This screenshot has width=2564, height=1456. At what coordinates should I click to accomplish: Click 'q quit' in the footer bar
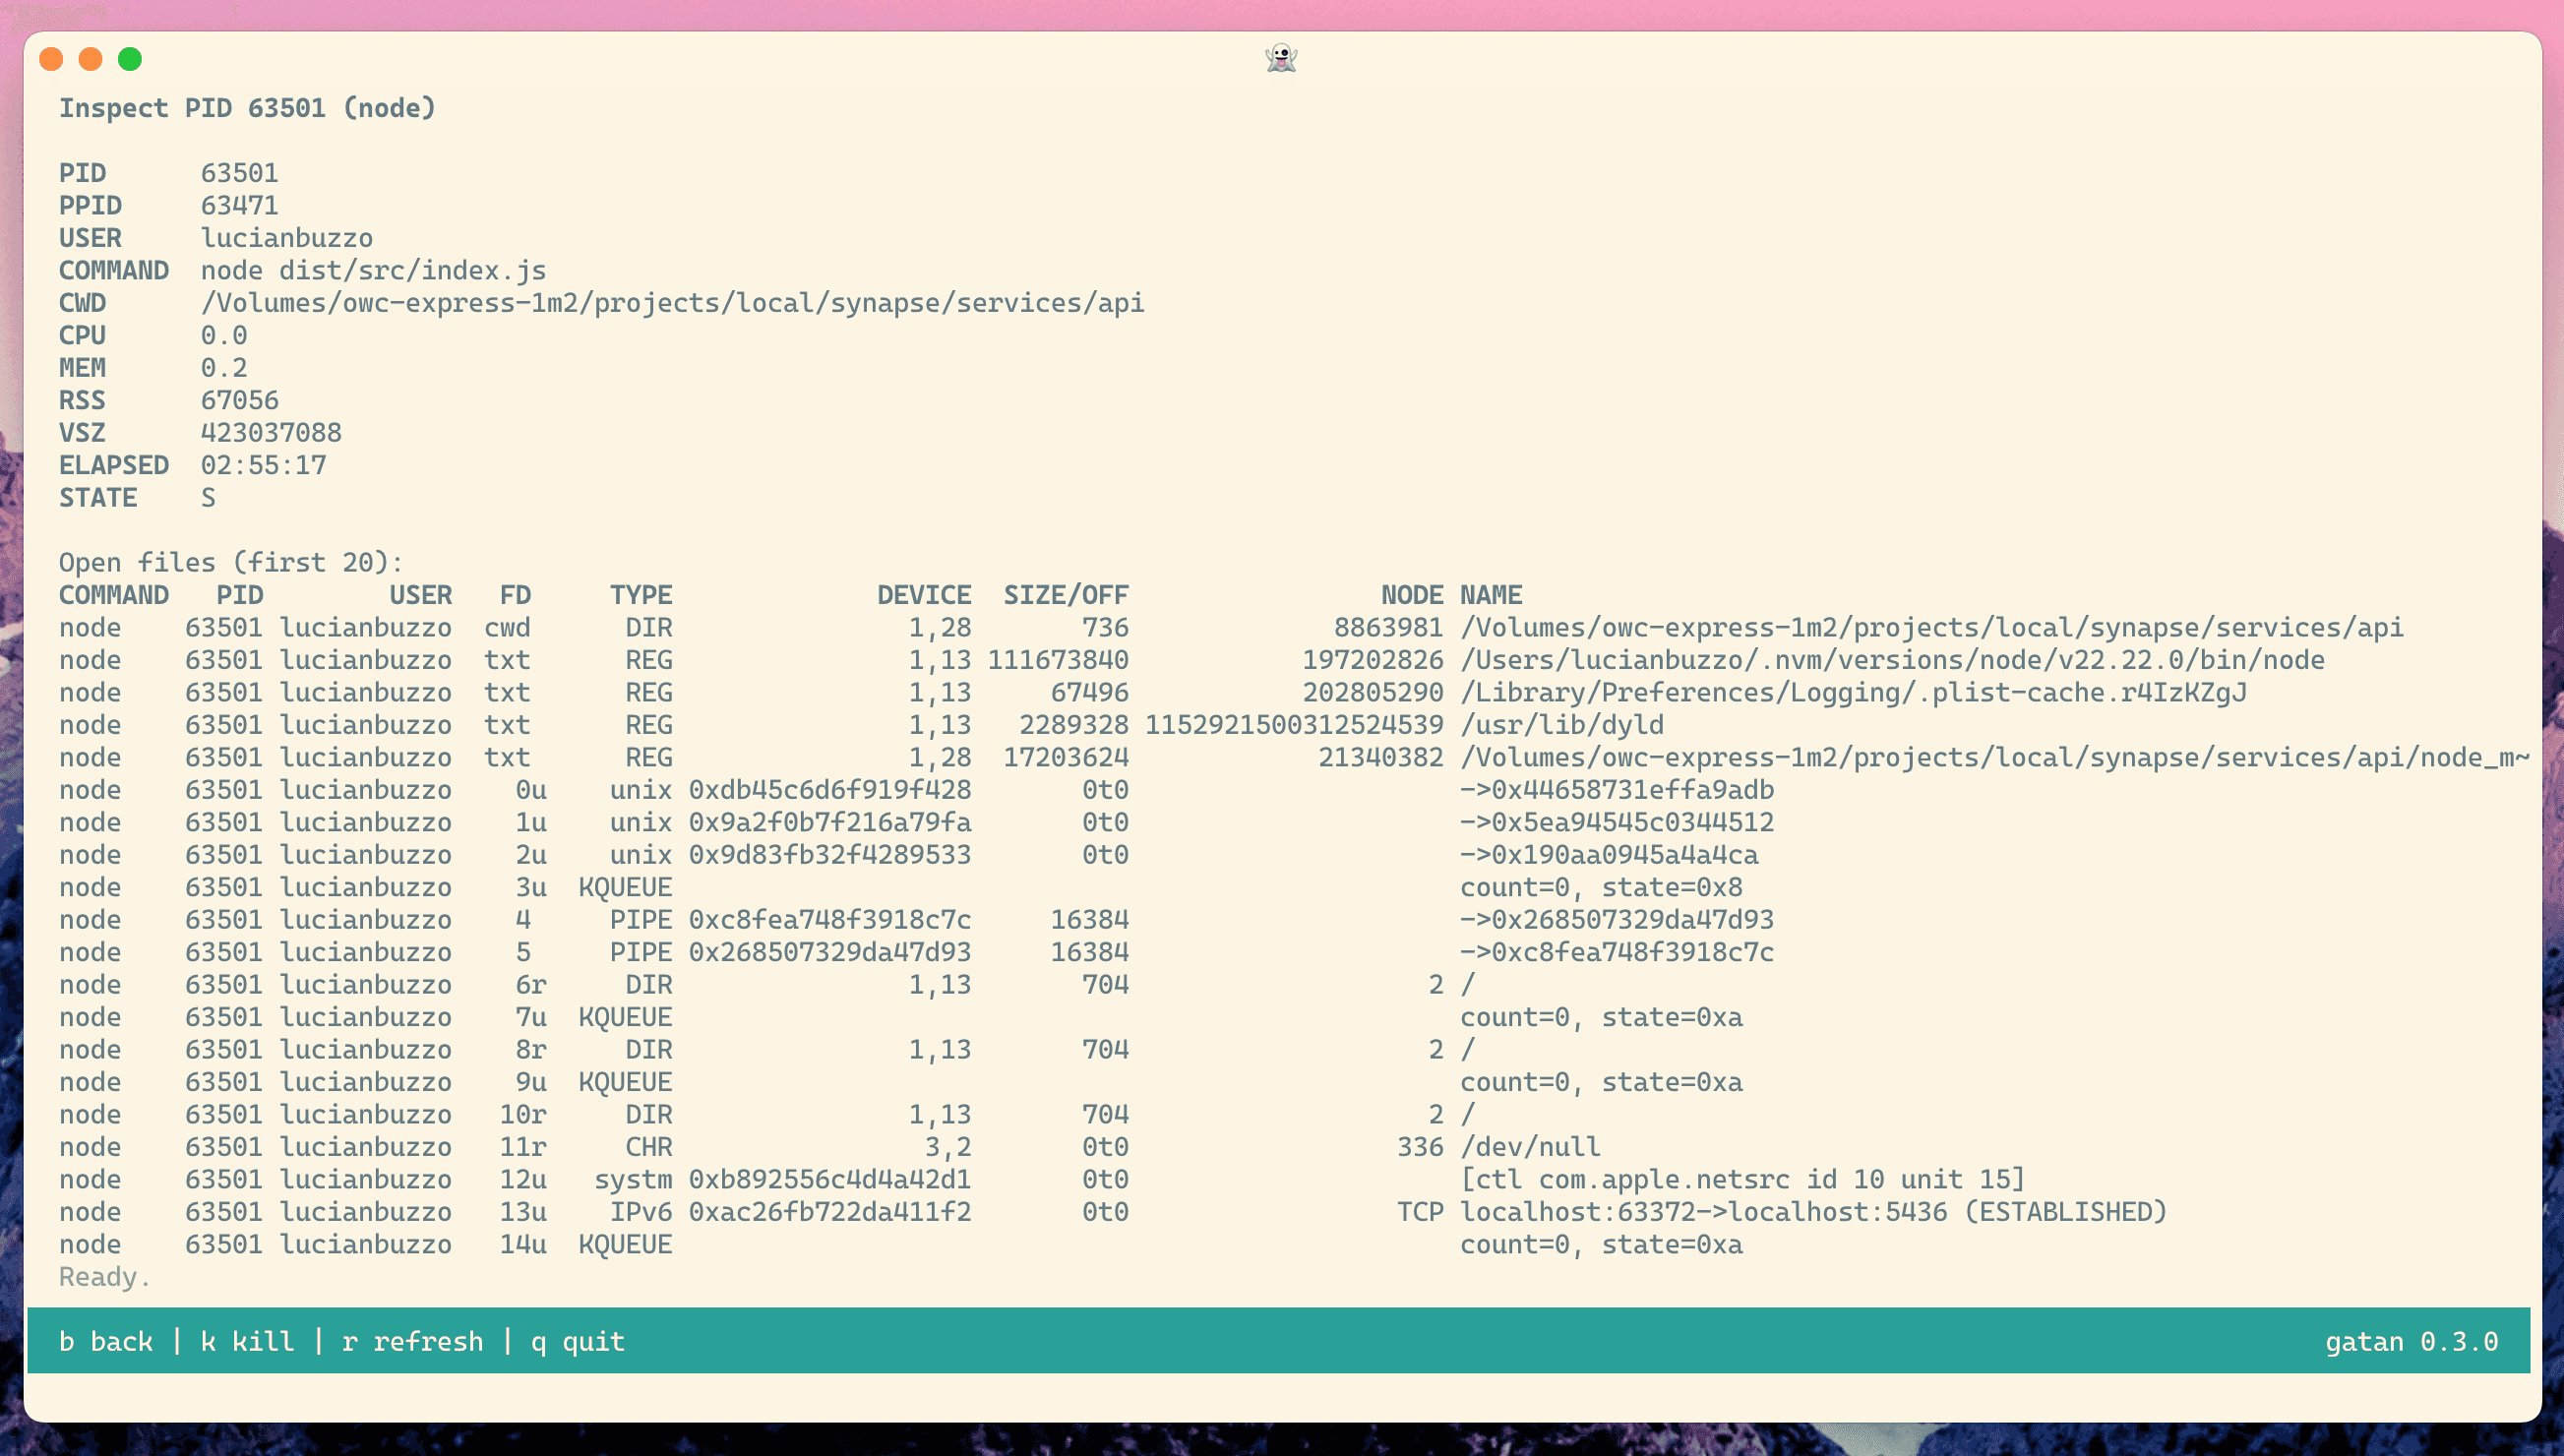tap(577, 1341)
